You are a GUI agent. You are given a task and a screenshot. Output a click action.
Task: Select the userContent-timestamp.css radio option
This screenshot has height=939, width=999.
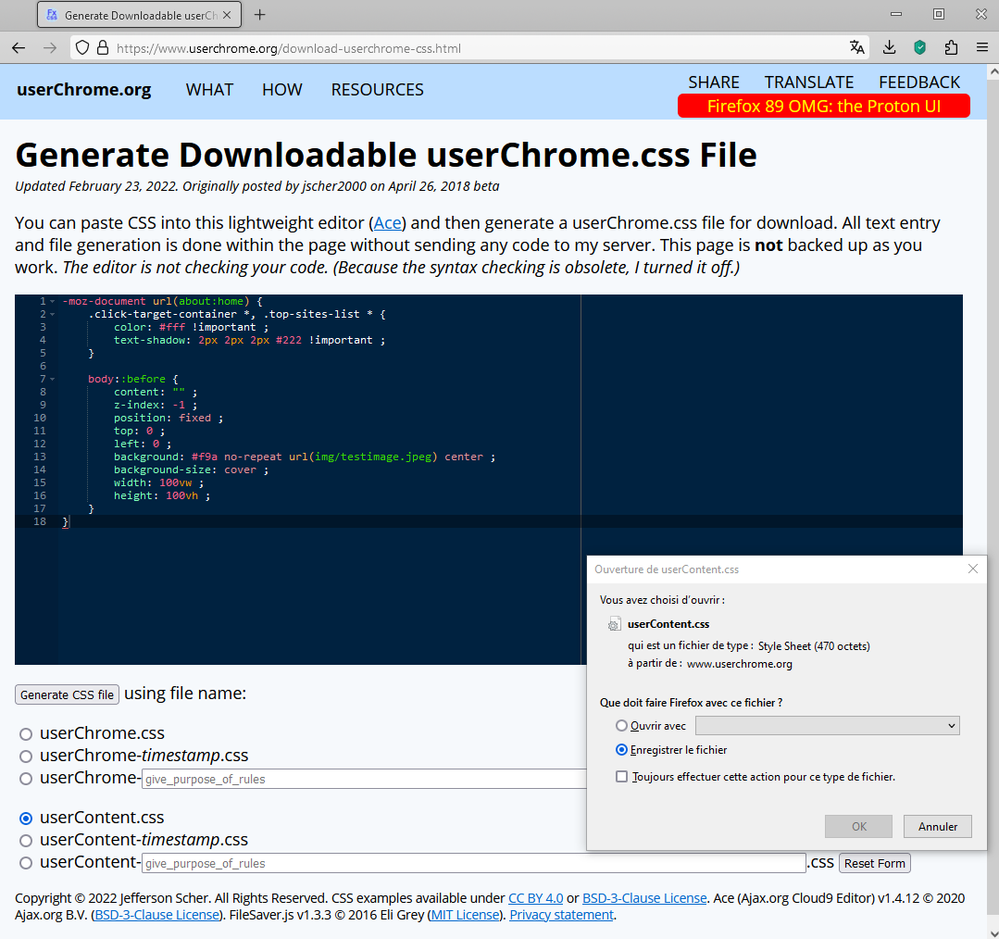tap(26, 841)
